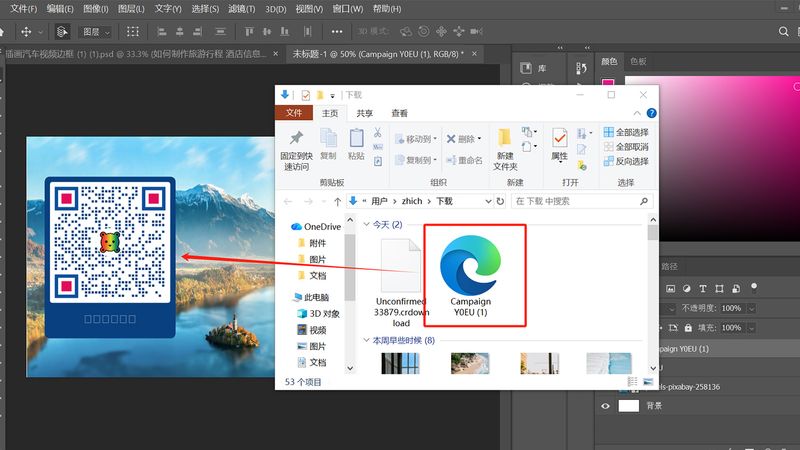Click the 属性 properties button
The width and height of the screenshot is (800, 450).
560,145
